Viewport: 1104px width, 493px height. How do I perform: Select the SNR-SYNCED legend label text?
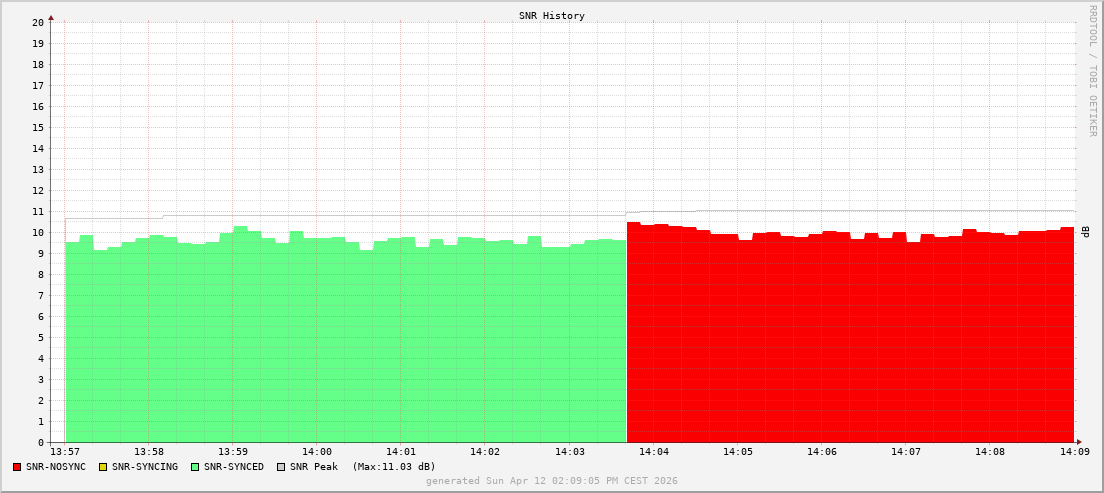(234, 467)
